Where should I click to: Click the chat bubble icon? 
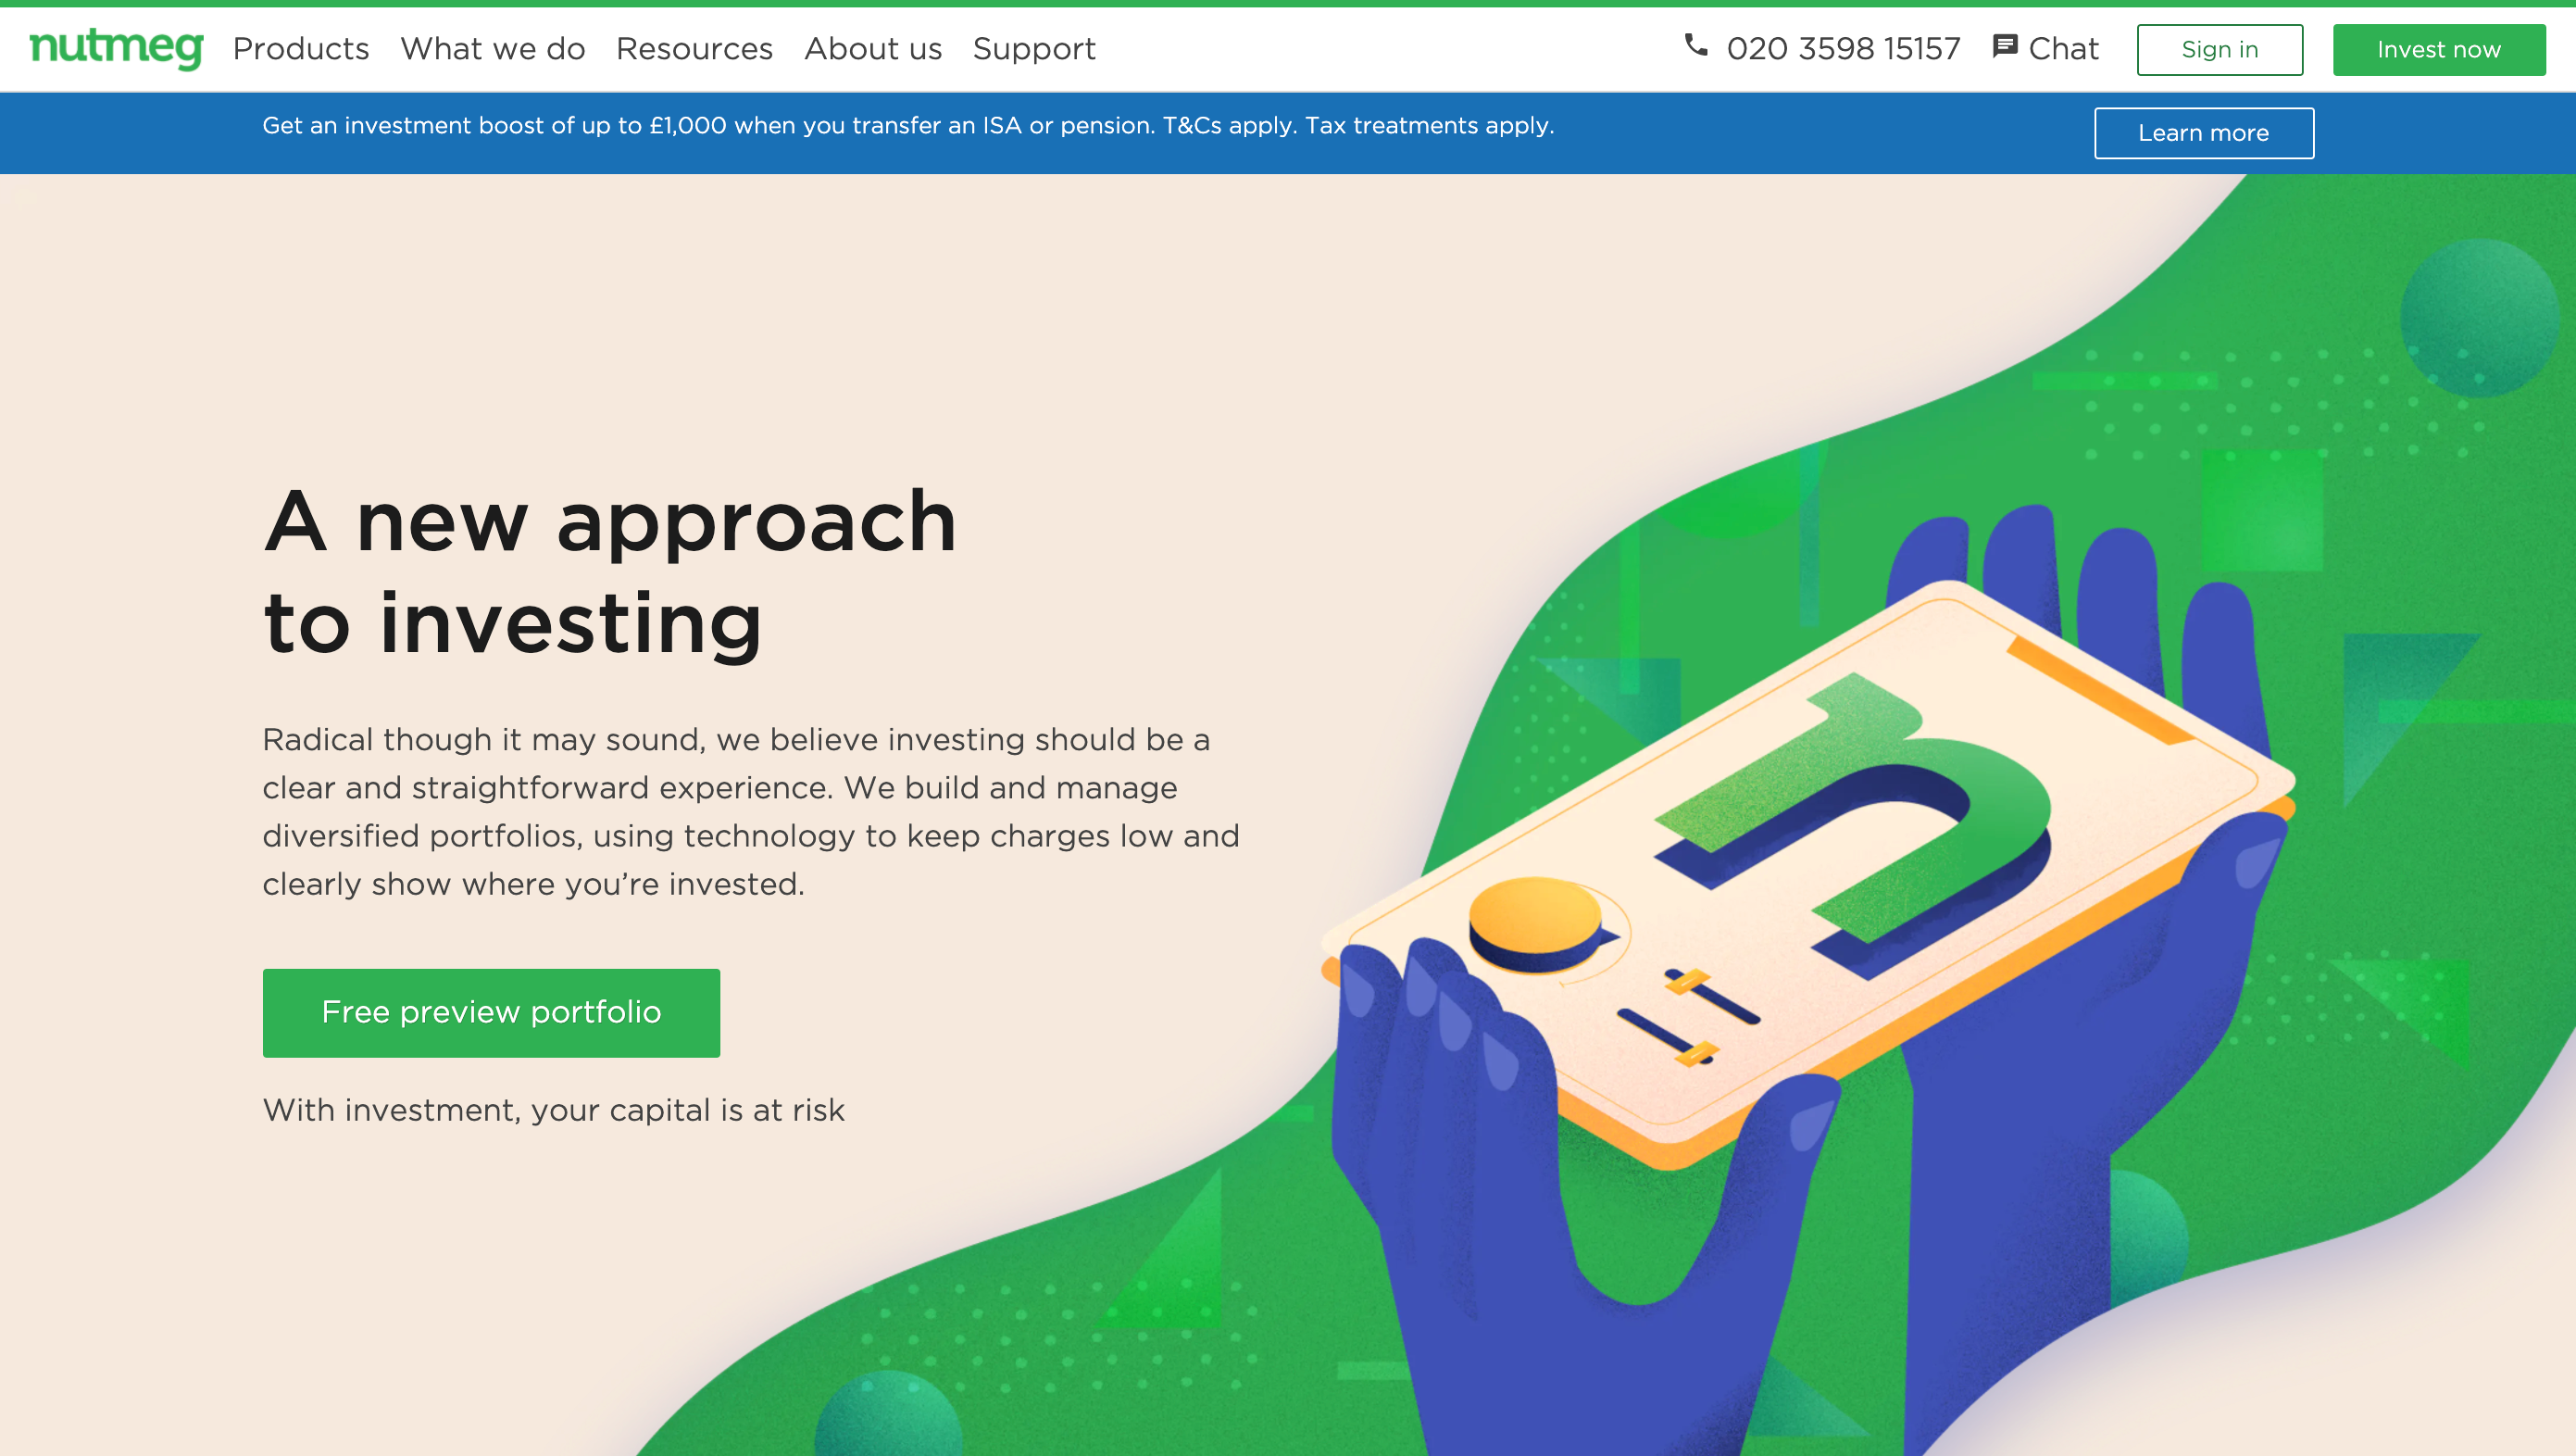tap(2004, 46)
